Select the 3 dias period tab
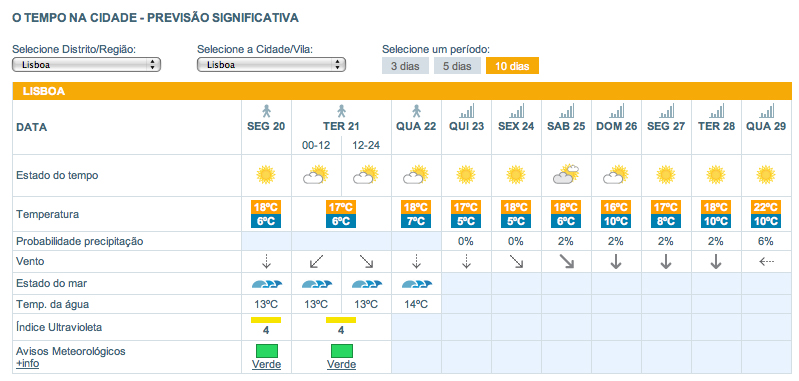 click(405, 66)
